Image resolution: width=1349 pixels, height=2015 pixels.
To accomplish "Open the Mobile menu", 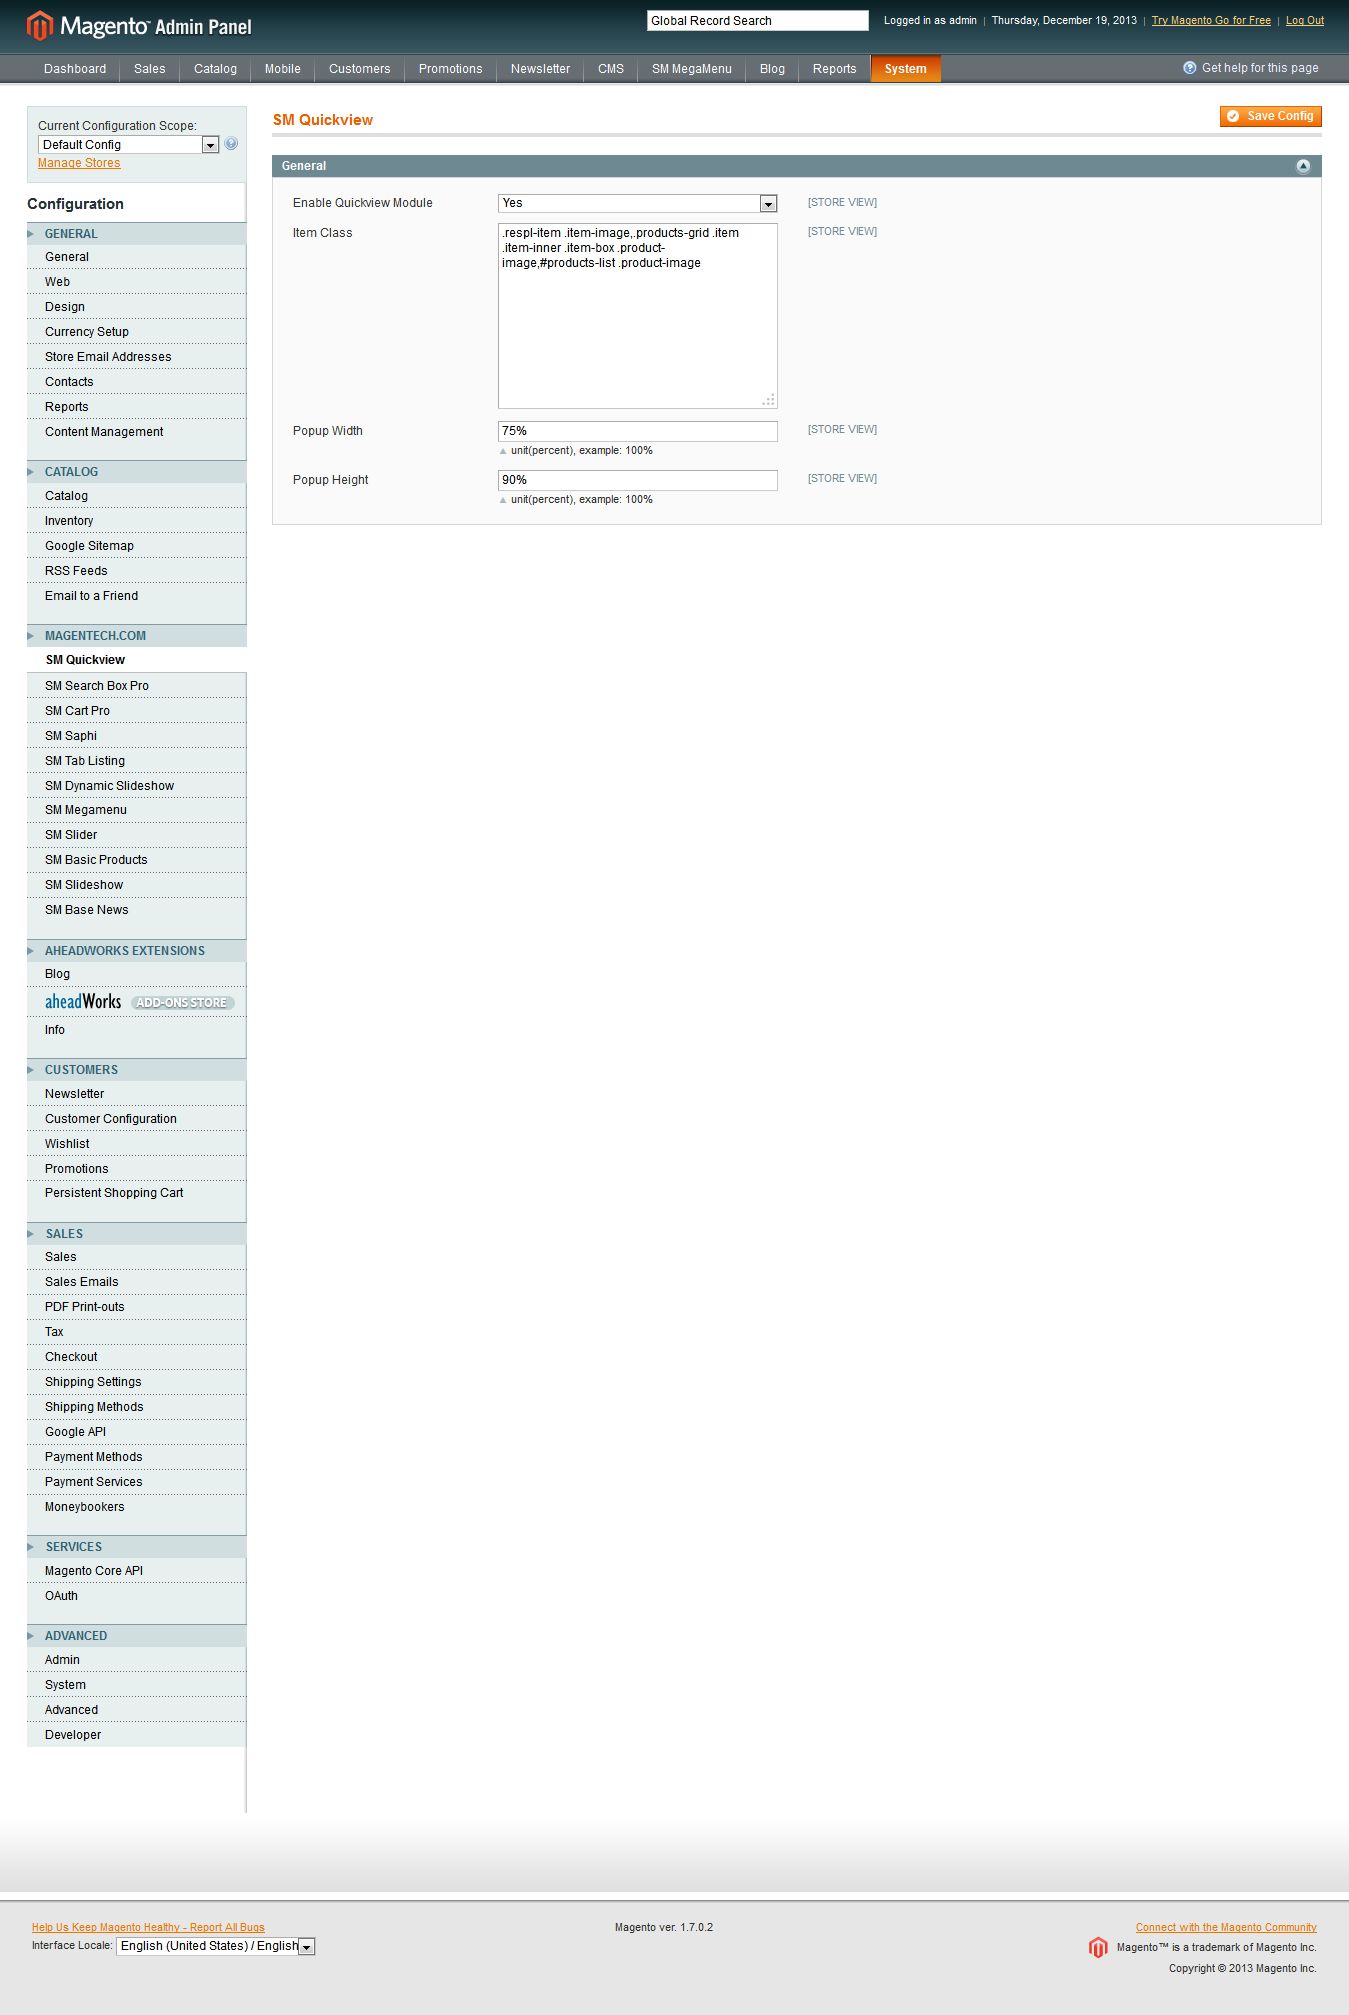I will pyautogui.click(x=283, y=69).
